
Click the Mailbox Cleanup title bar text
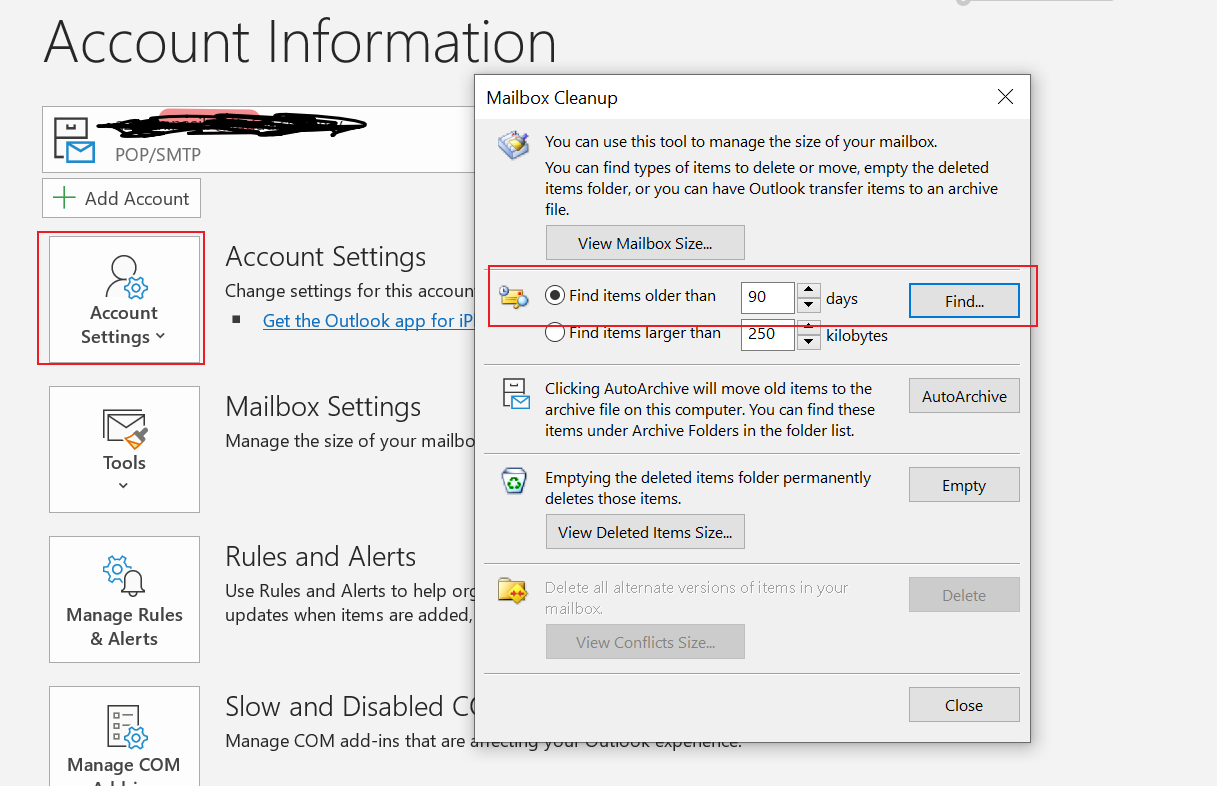tap(552, 98)
